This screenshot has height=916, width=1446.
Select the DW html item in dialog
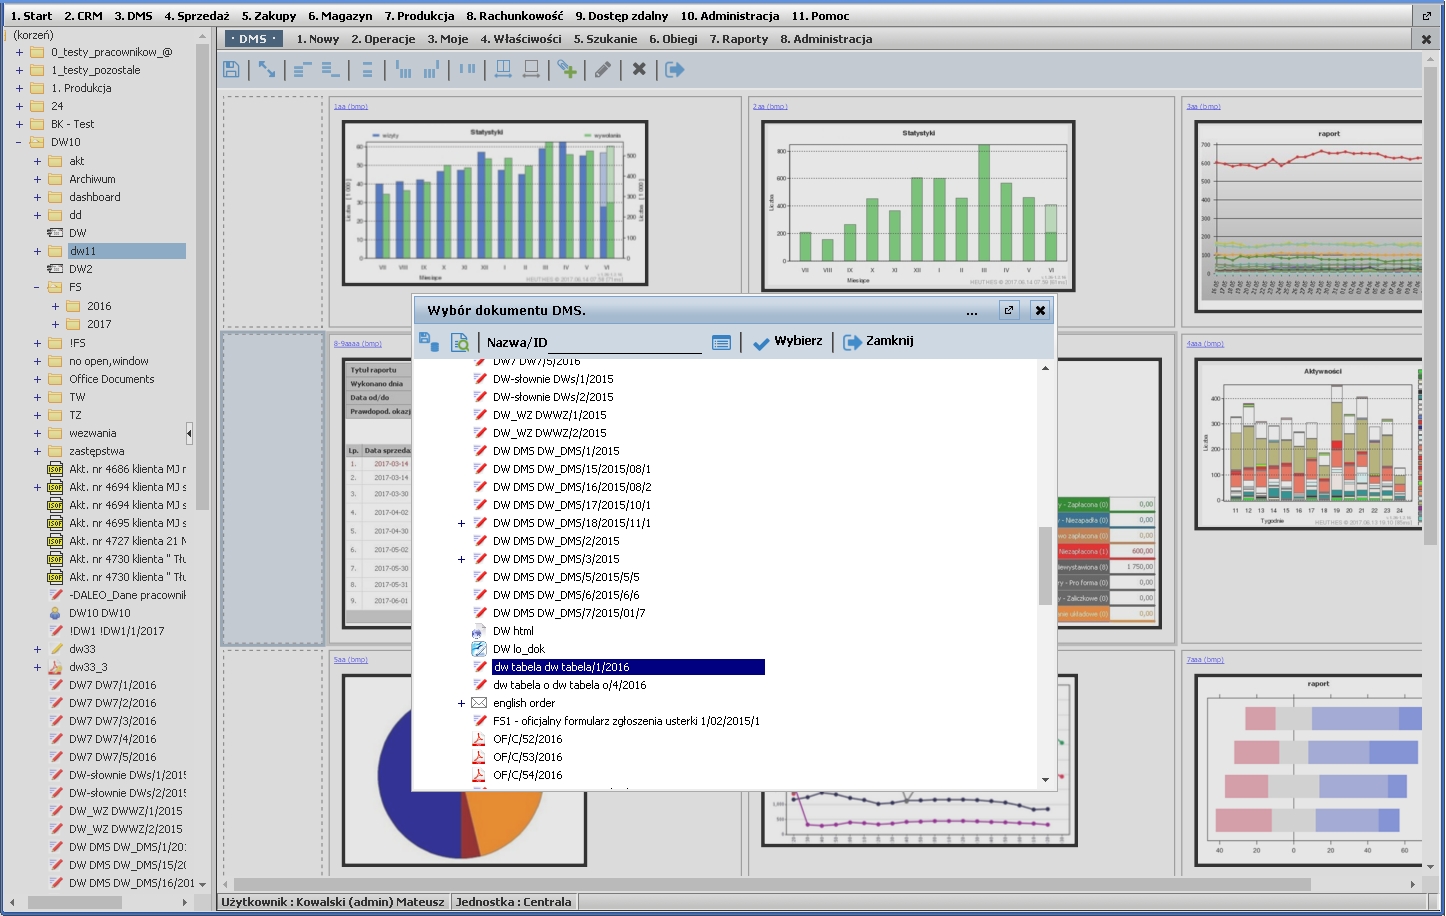[x=513, y=631]
